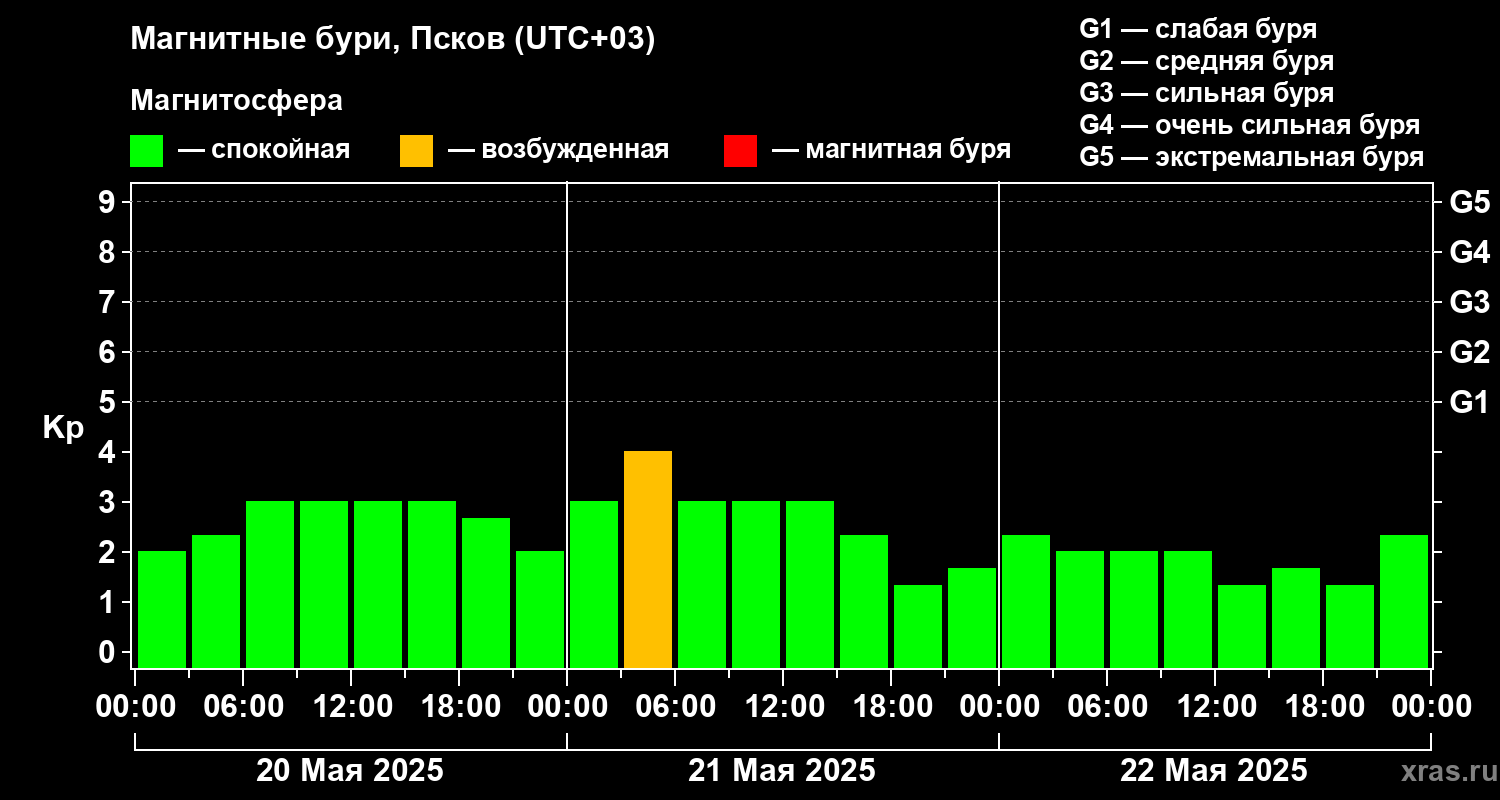1500x800 pixels.
Task: Click the G5 label on right axis
Action: (1469, 202)
